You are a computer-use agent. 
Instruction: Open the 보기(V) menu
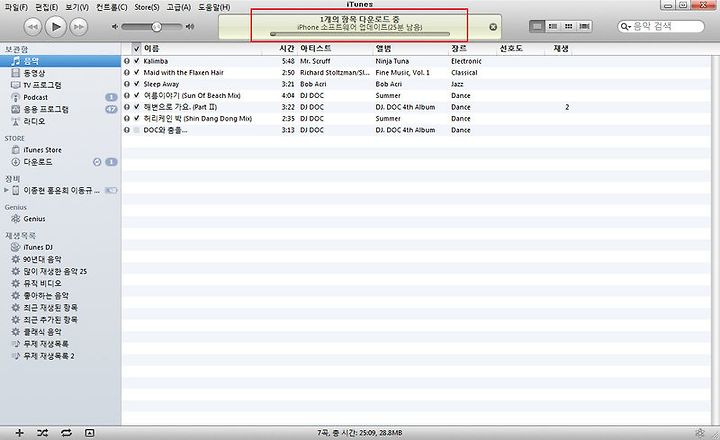pos(77,7)
